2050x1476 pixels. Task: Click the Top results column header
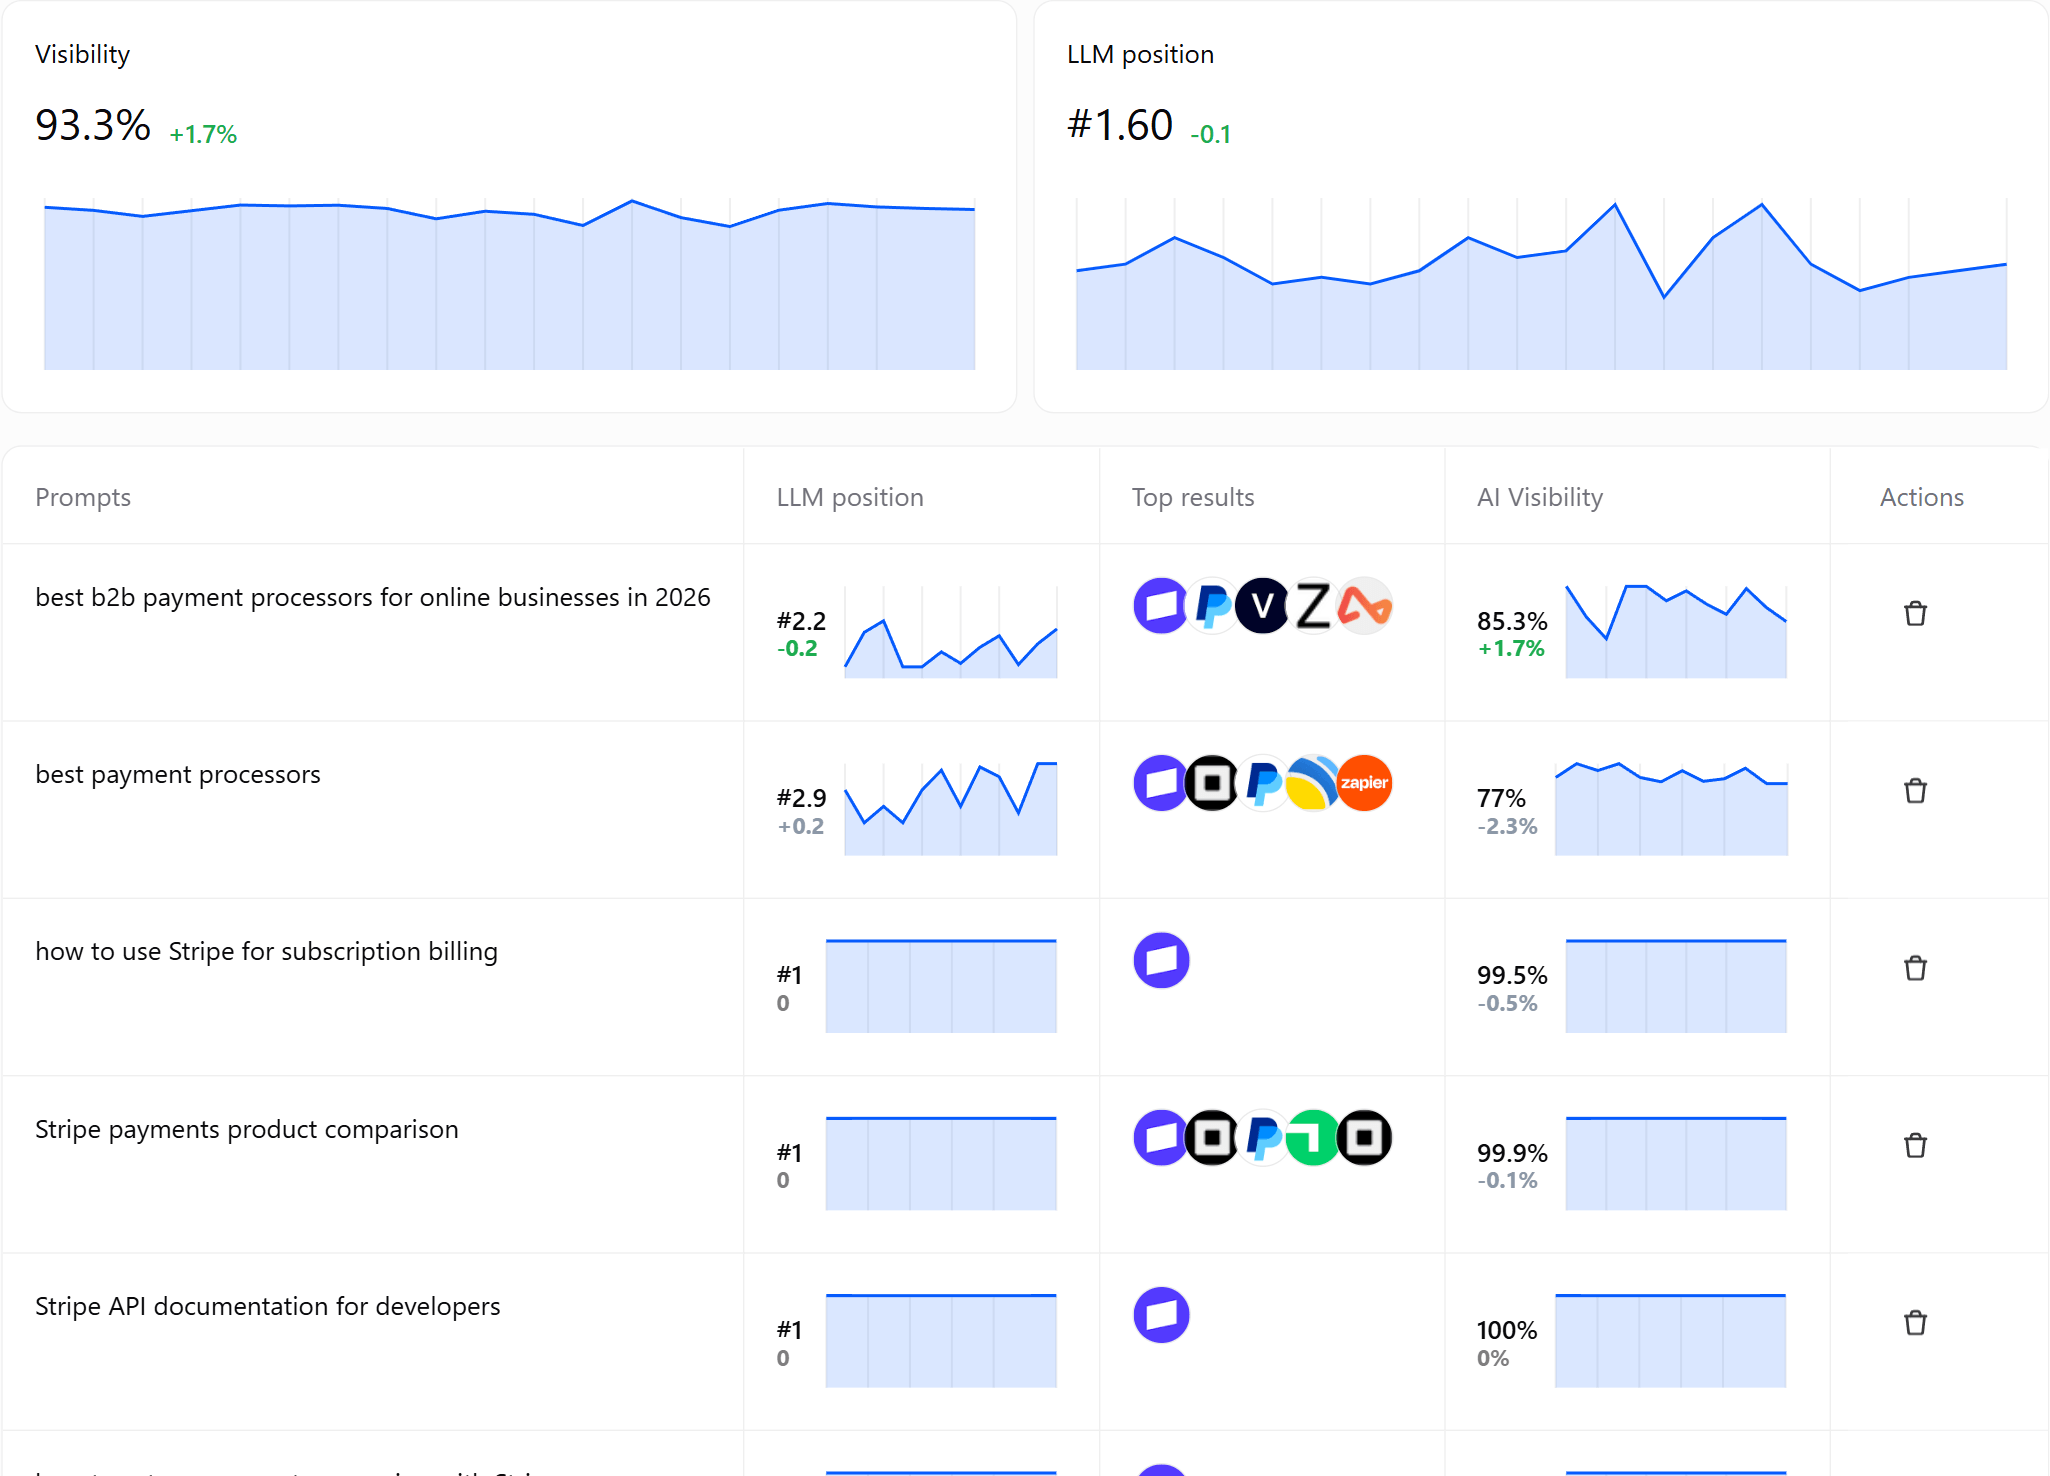(x=1193, y=497)
